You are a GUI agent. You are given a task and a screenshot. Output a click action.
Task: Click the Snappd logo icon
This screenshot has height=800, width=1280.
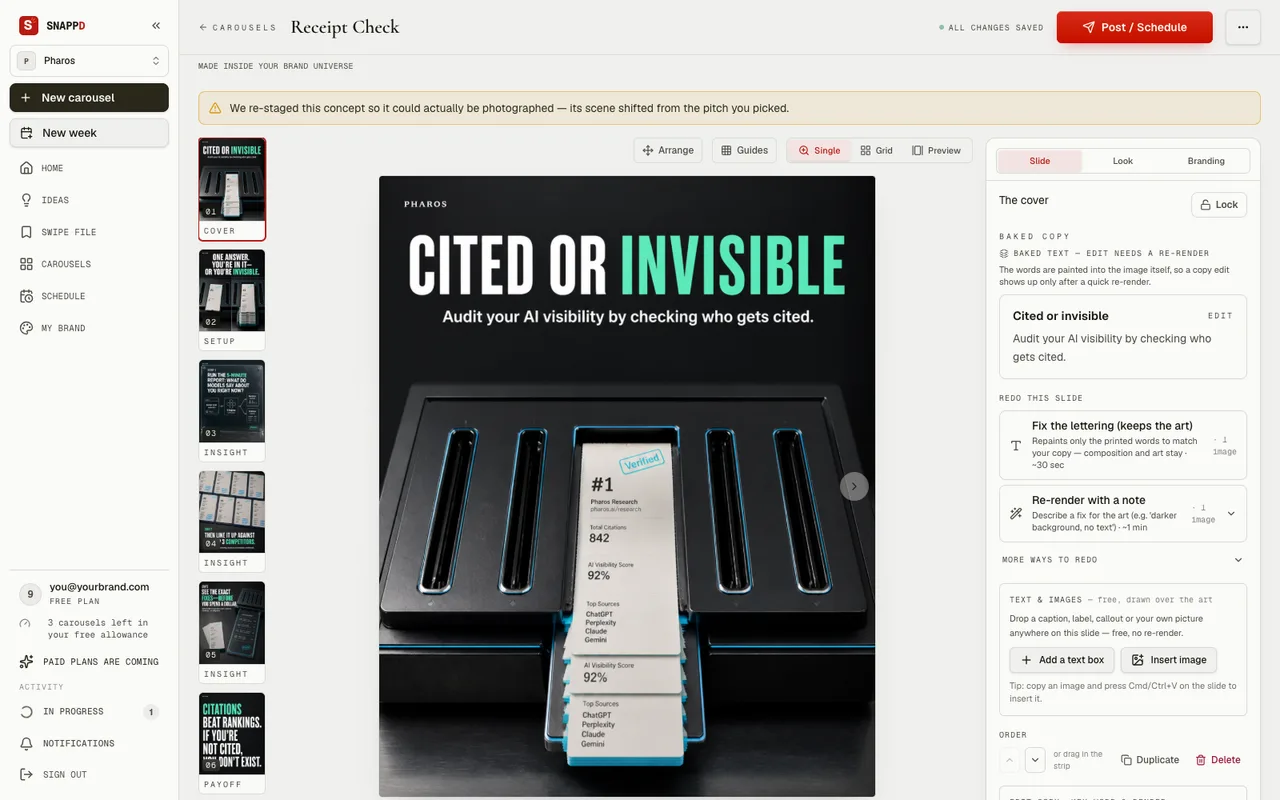point(29,26)
